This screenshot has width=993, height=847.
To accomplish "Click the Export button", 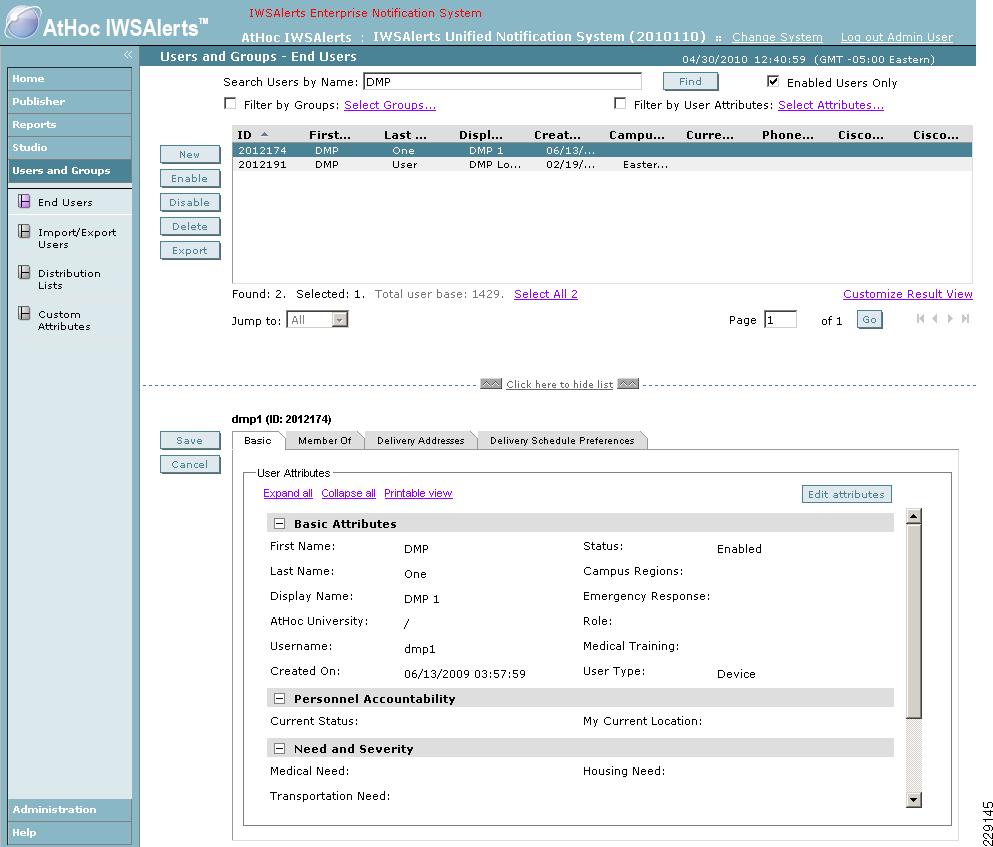I will tap(190, 251).
